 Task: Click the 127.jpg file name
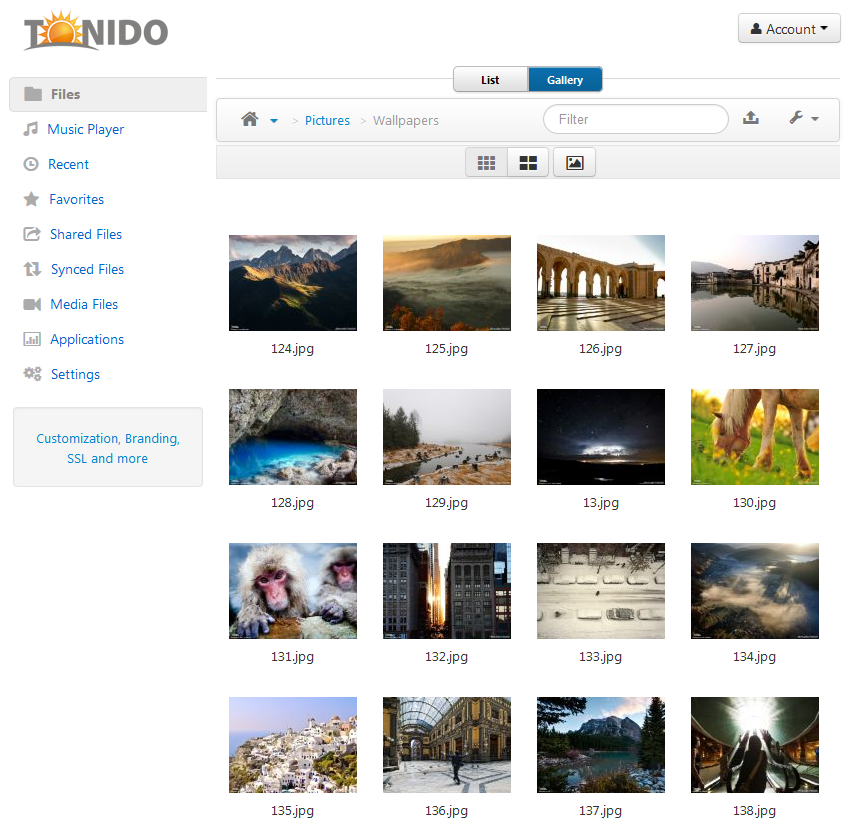pos(754,349)
